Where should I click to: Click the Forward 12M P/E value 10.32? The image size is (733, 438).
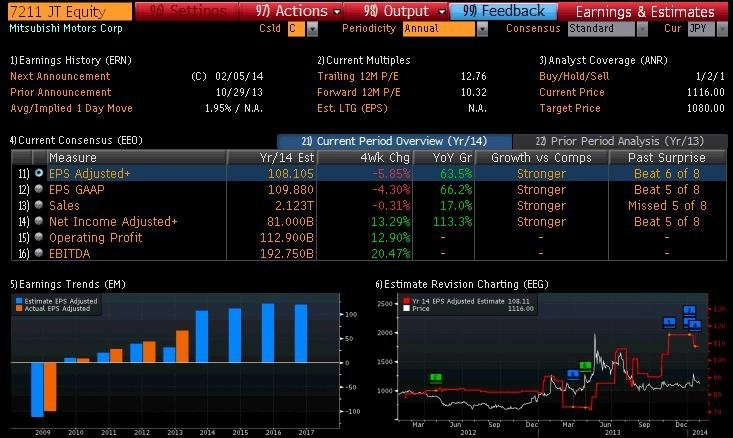tap(474, 92)
